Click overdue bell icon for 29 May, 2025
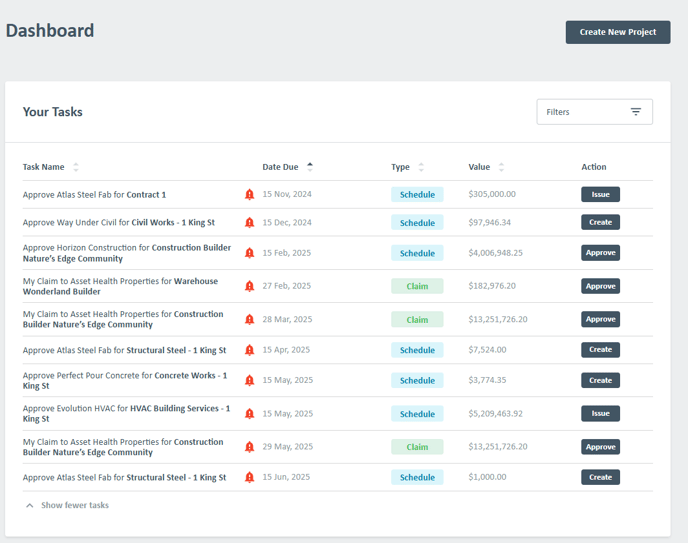This screenshot has height=543, width=688. 249,447
